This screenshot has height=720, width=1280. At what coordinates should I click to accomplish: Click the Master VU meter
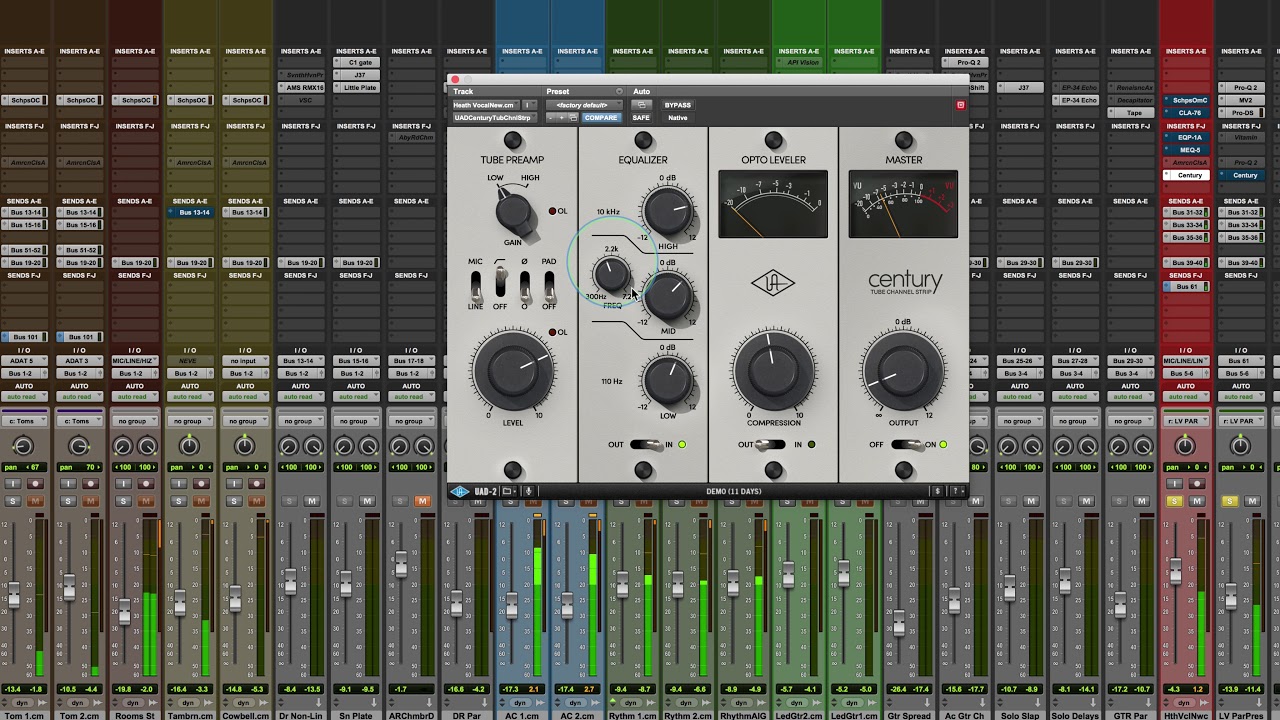pos(903,204)
